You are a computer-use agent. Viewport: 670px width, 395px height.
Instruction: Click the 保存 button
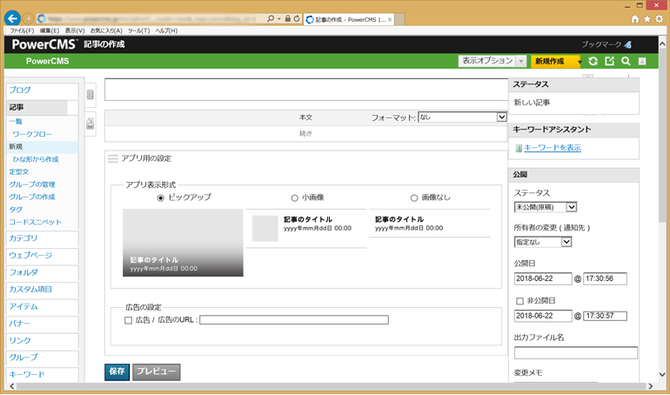pyautogui.click(x=117, y=372)
